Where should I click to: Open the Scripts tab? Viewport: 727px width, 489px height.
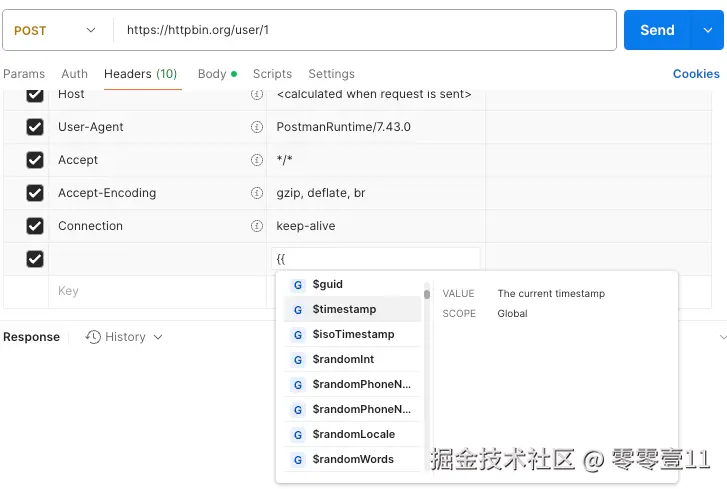pos(272,74)
